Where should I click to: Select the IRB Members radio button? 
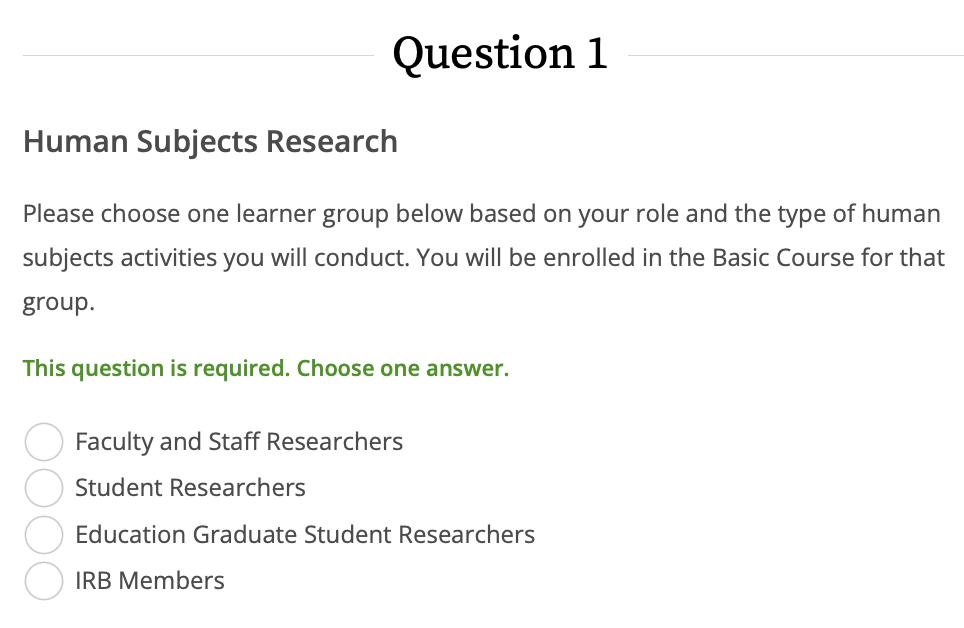44,581
